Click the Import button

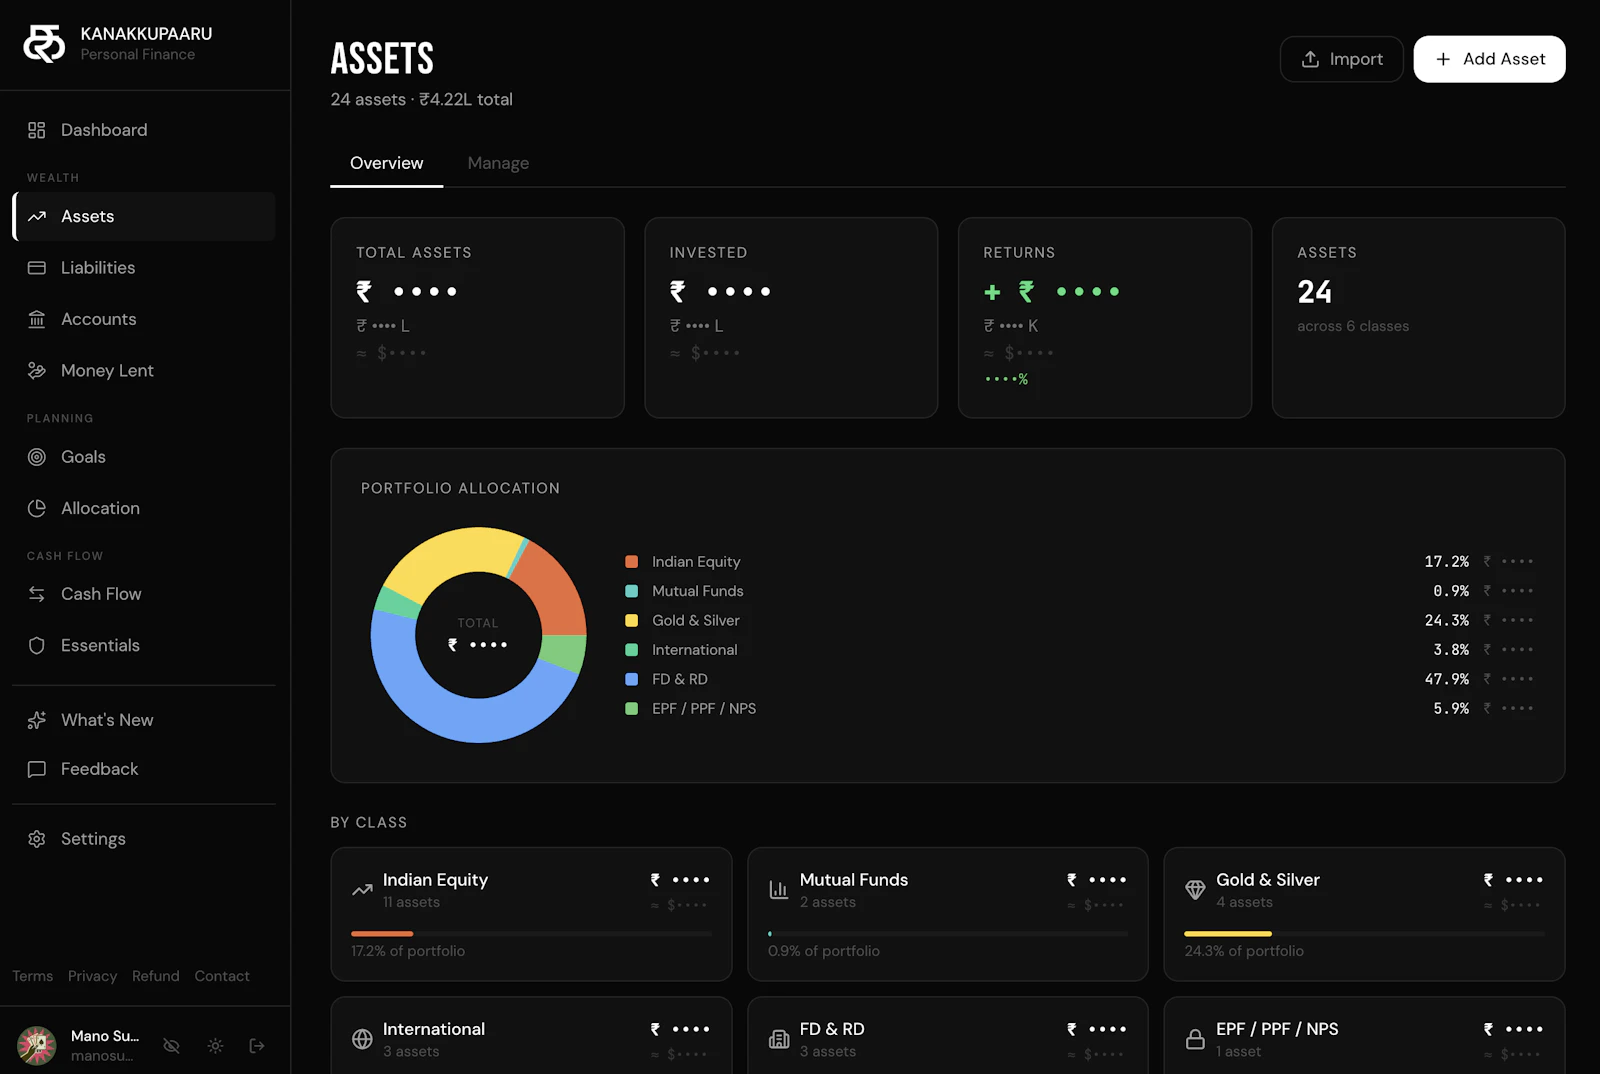tap(1342, 59)
